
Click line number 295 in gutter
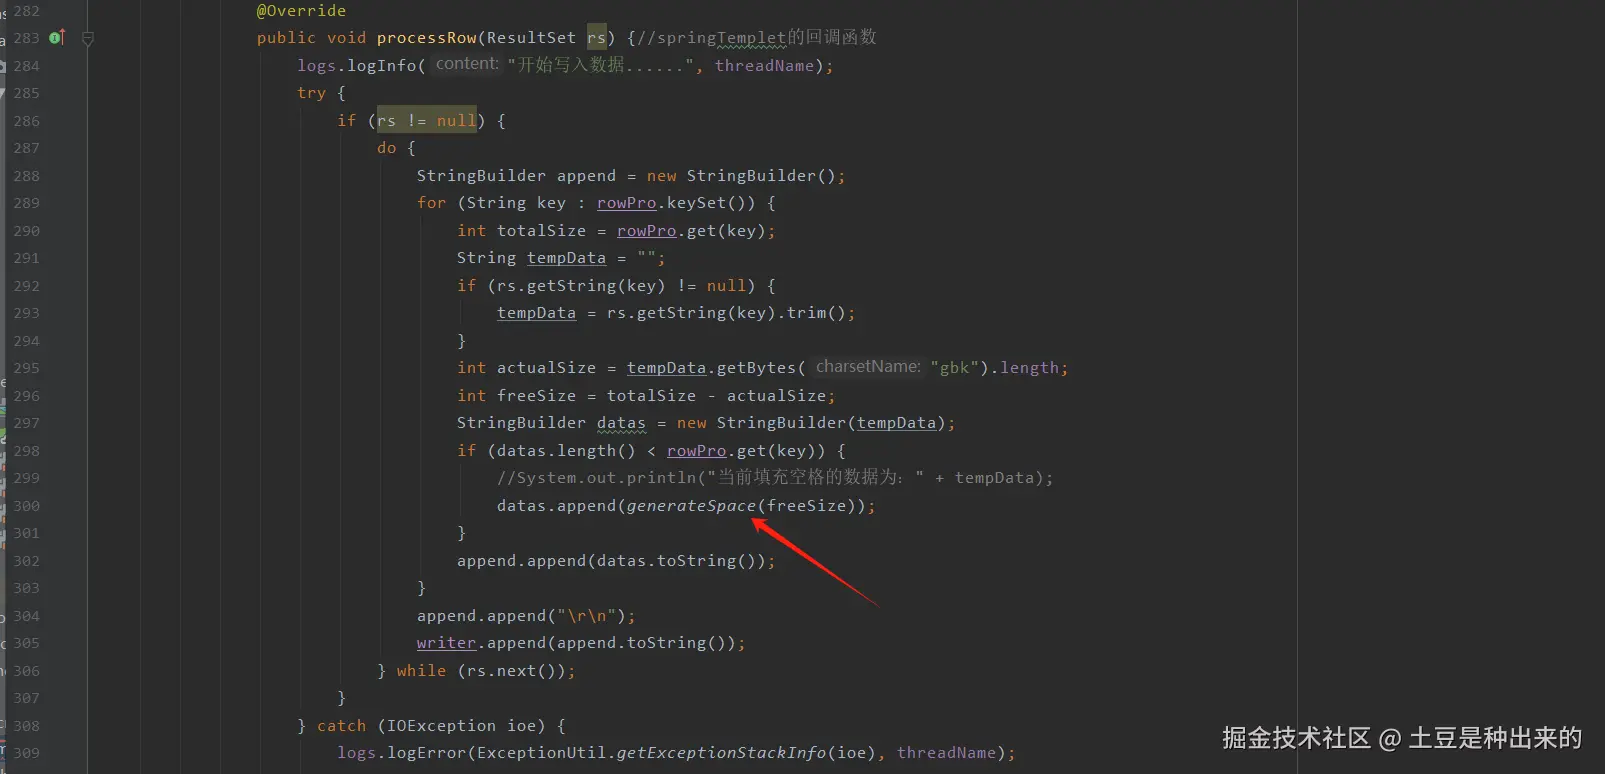pyautogui.click(x=26, y=368)
